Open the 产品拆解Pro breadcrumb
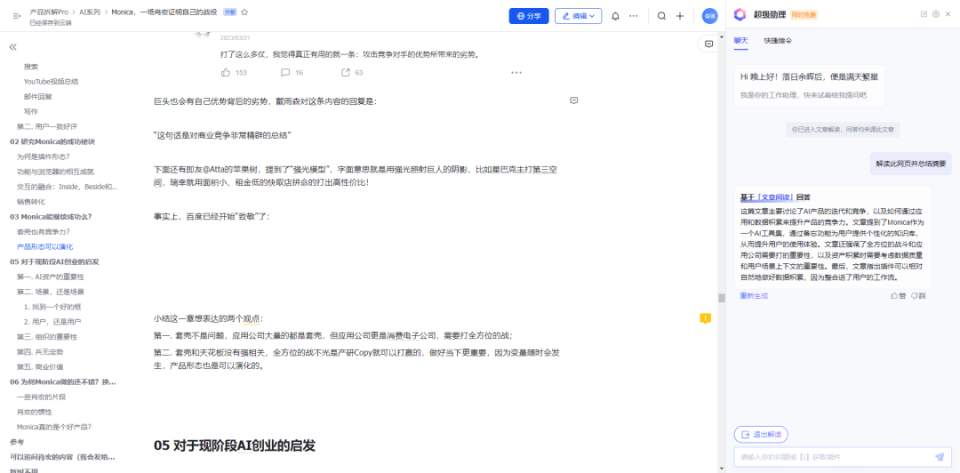This screenshot has width=960, height=473. pyautogui.click(x=49, y=12)
